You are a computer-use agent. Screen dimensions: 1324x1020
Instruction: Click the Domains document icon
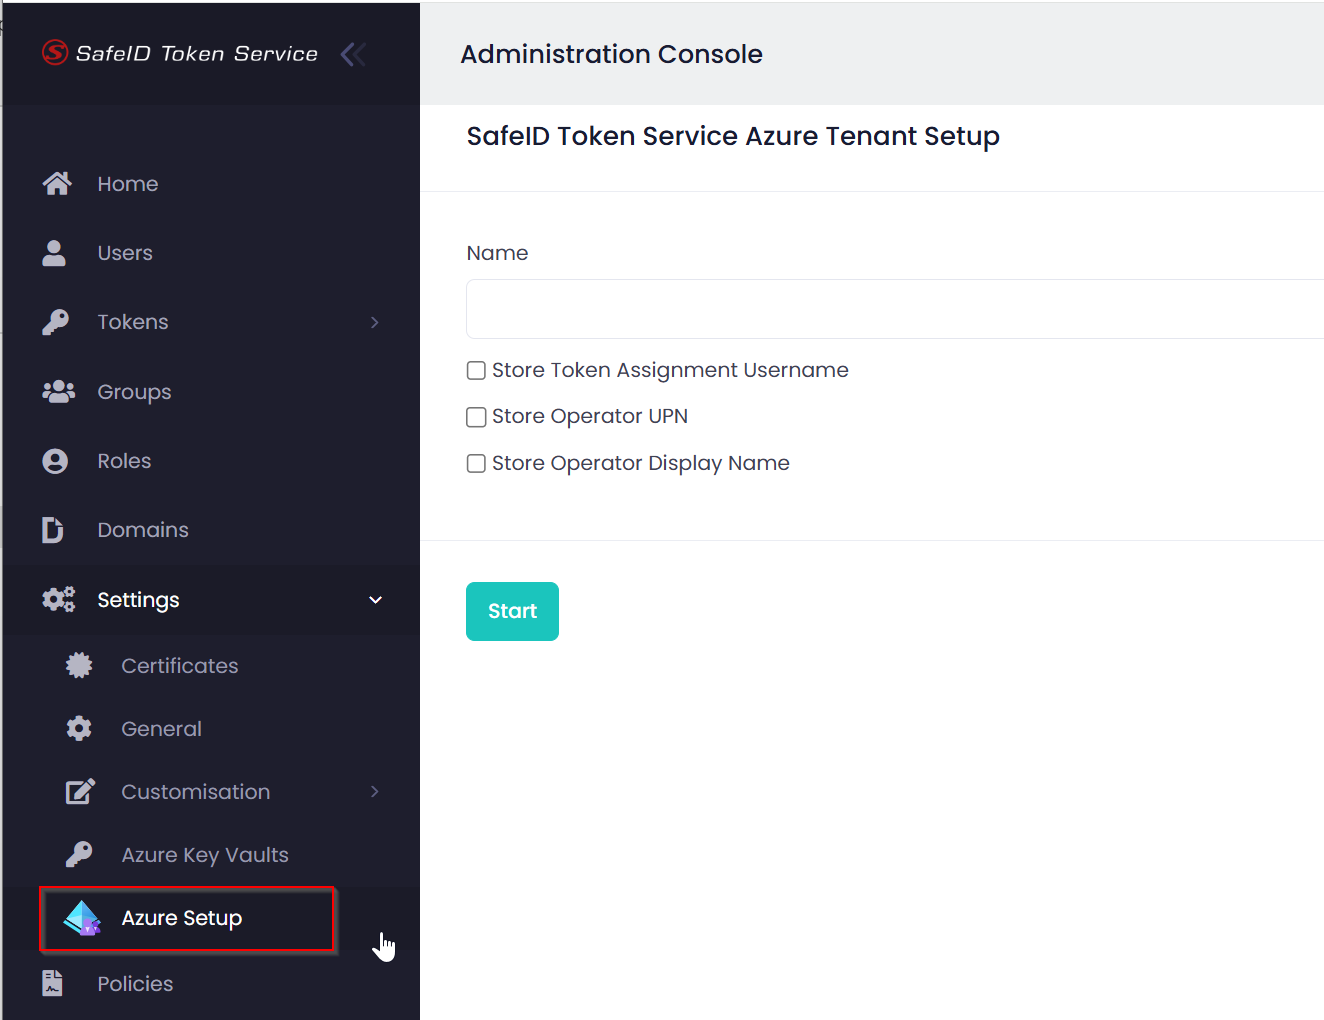pyautogui.click(x=53, y=530)
